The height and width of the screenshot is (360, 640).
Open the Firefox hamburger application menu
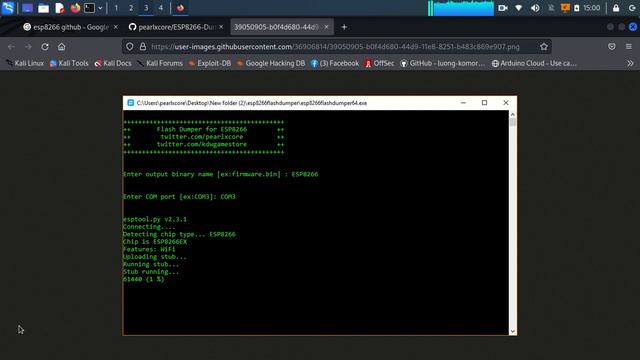point(629,47)
